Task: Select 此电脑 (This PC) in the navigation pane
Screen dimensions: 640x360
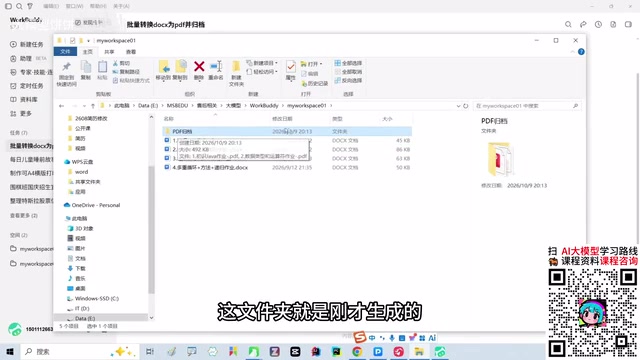Action: click(76, 218)
